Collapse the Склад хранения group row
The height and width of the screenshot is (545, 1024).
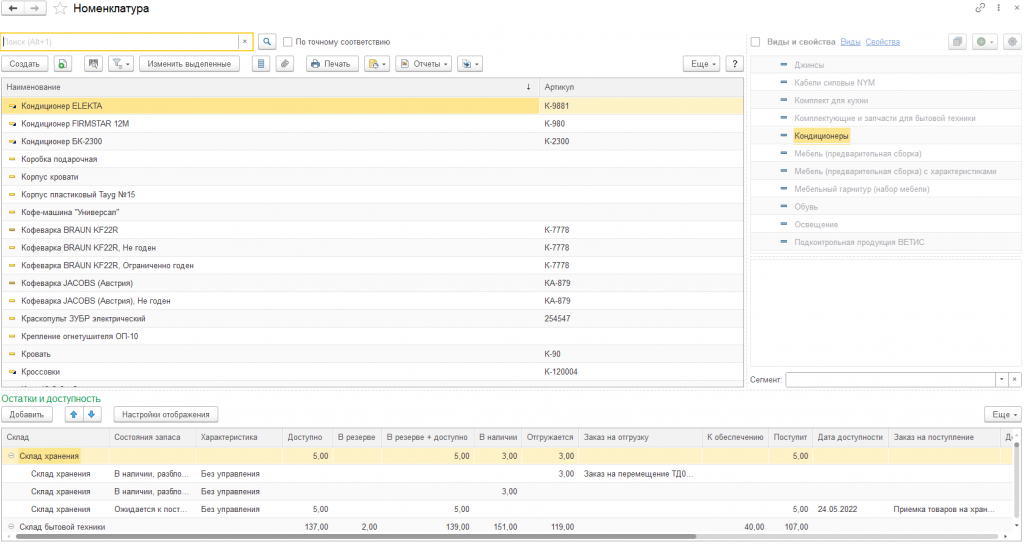click(10, 456)
